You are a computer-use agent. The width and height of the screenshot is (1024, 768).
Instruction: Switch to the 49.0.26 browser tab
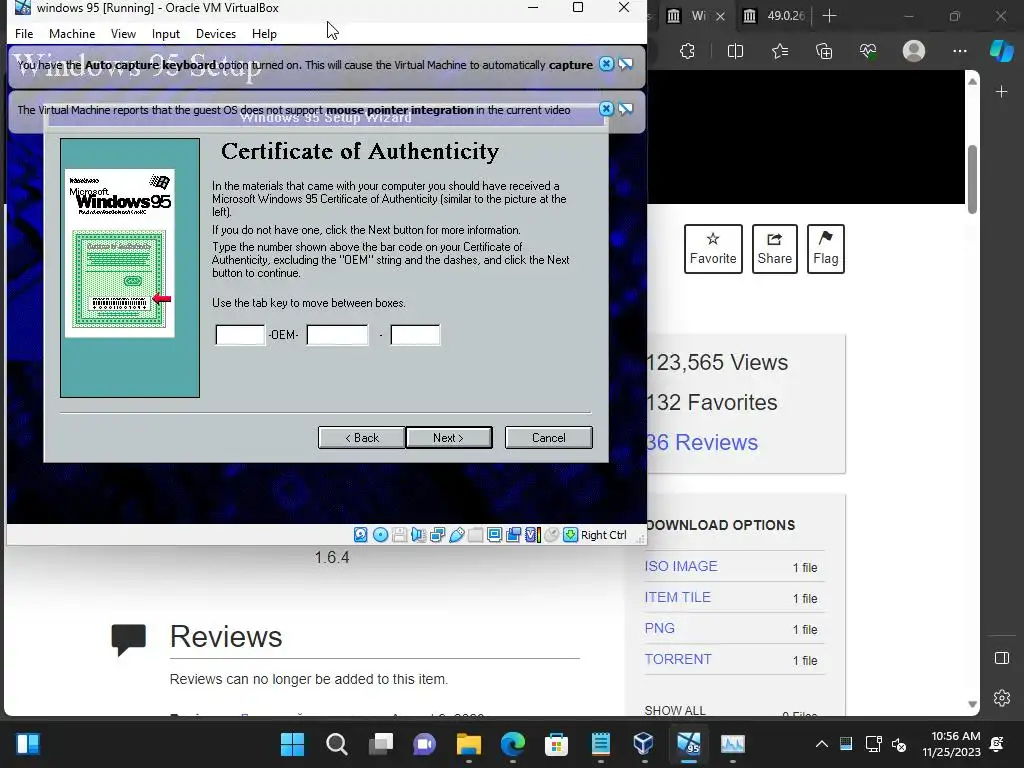pos(775,16)
